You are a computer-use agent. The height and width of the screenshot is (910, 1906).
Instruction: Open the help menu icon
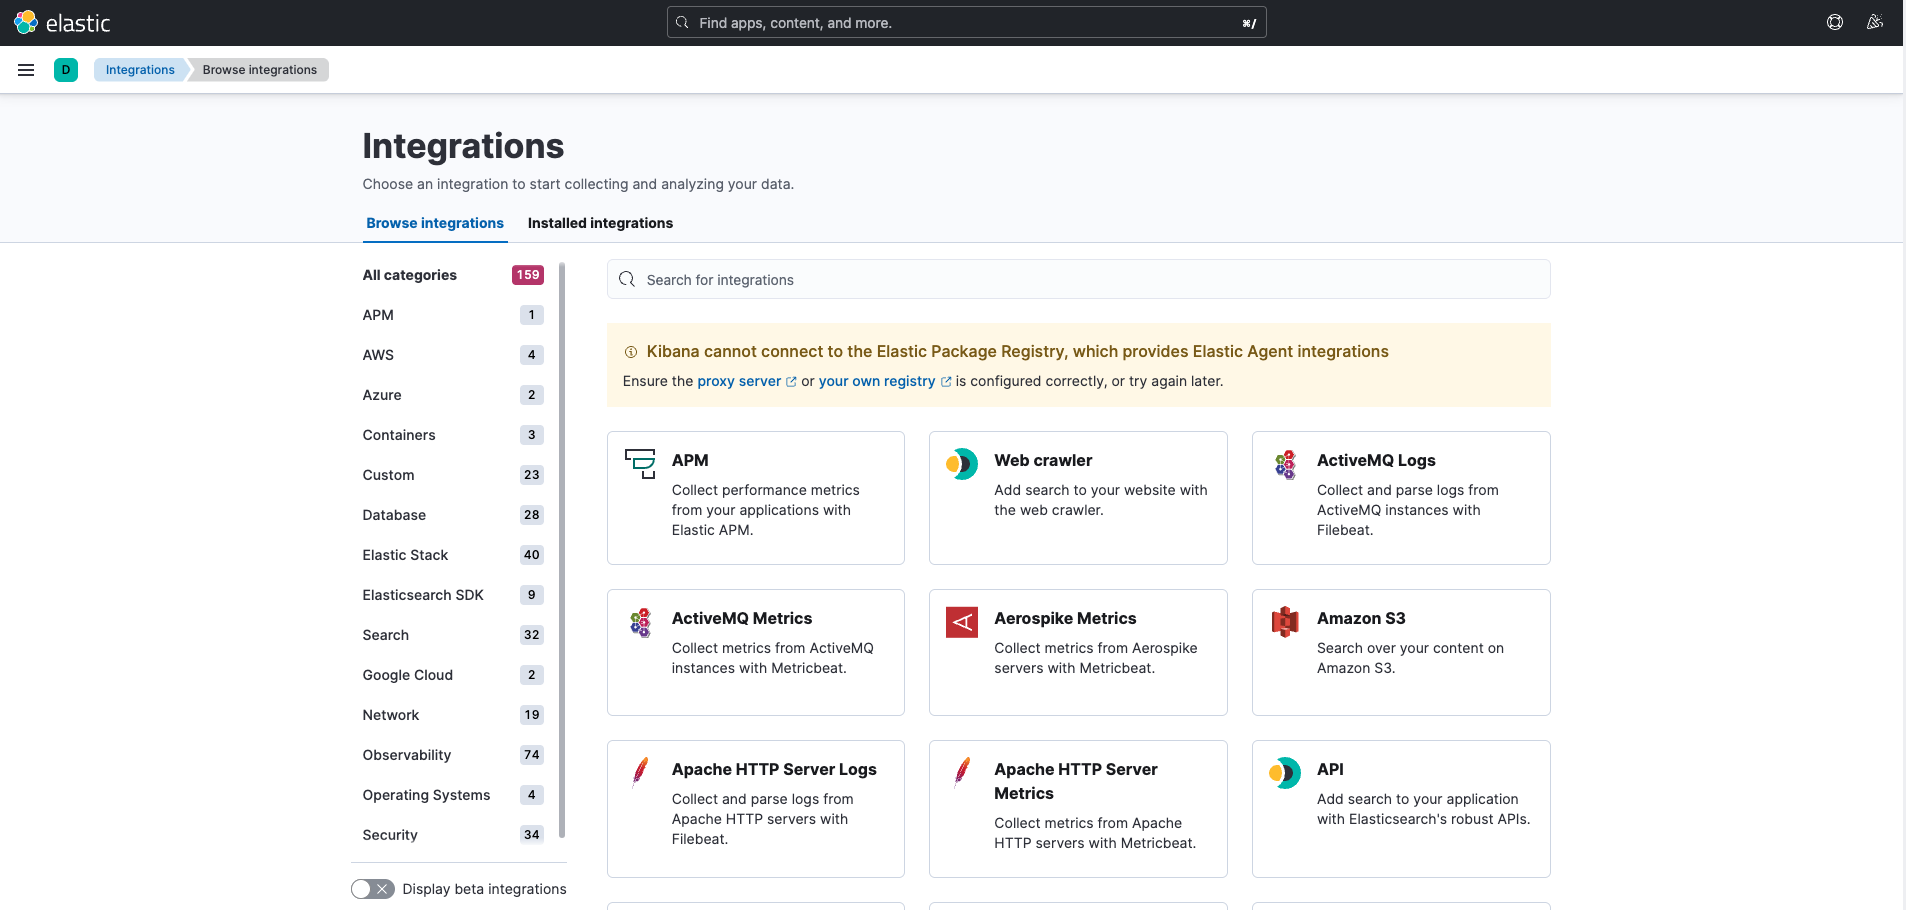pyautogui.click(x=1835, y=22)
